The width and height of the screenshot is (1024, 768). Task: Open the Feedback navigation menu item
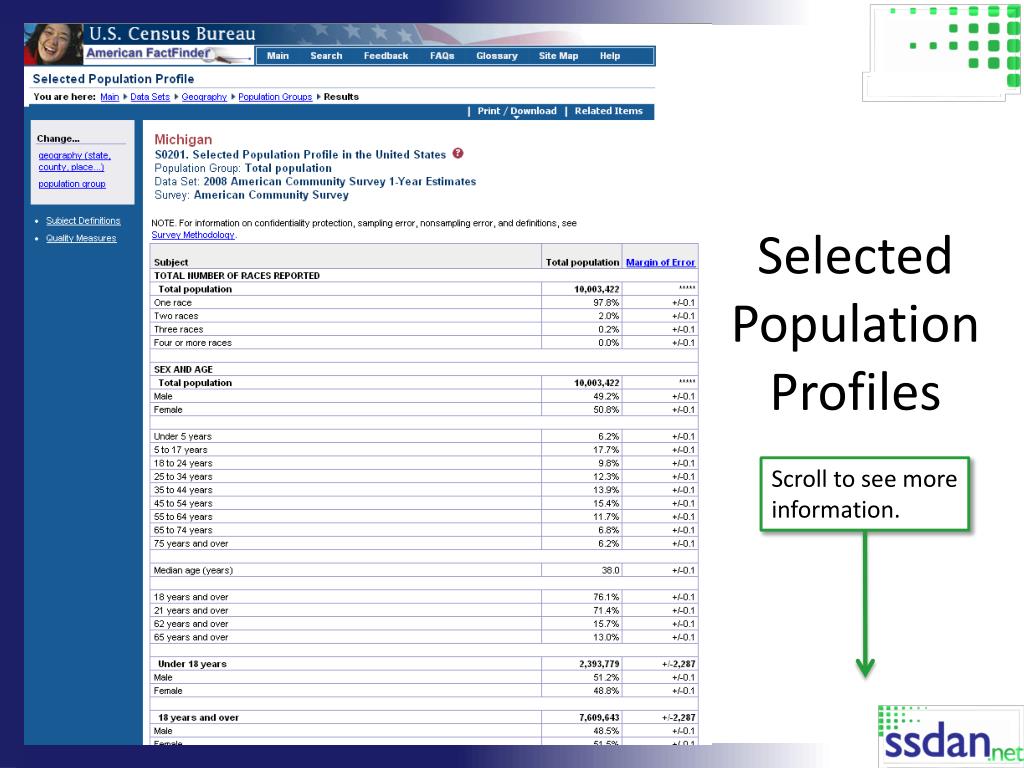pyautogui.click(x=385, y=56)
